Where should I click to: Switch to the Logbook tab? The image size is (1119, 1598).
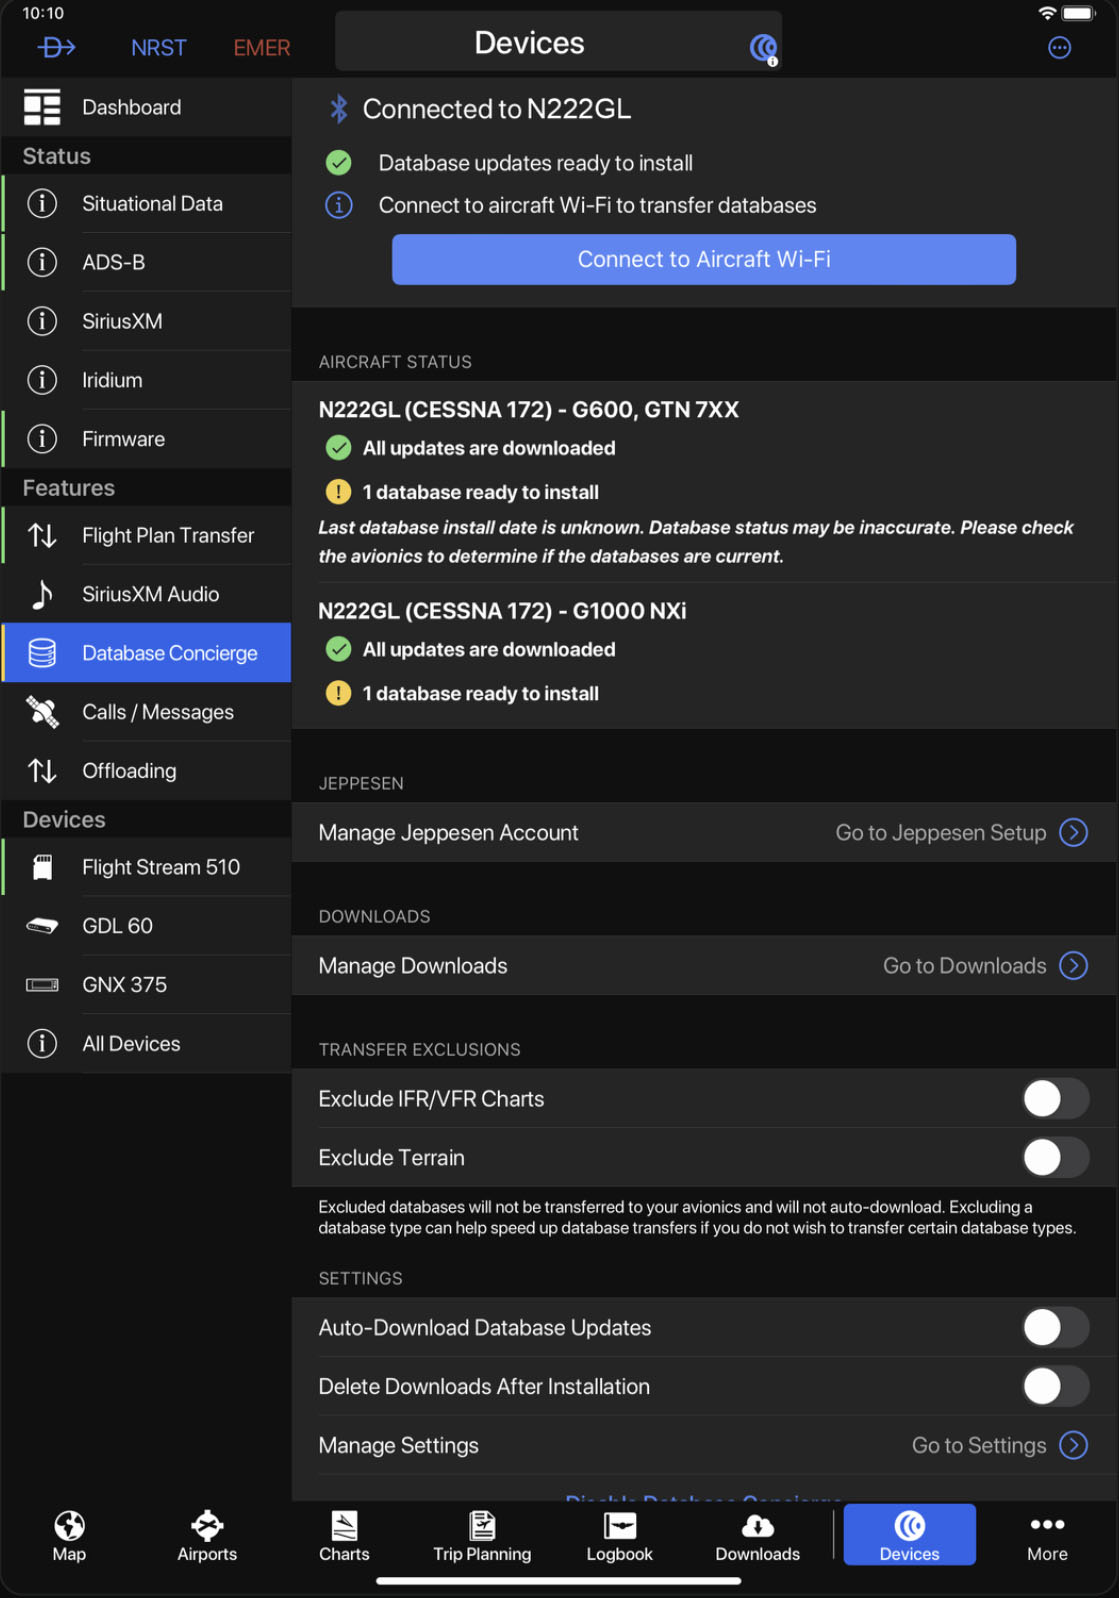[x=620, y=1535]
